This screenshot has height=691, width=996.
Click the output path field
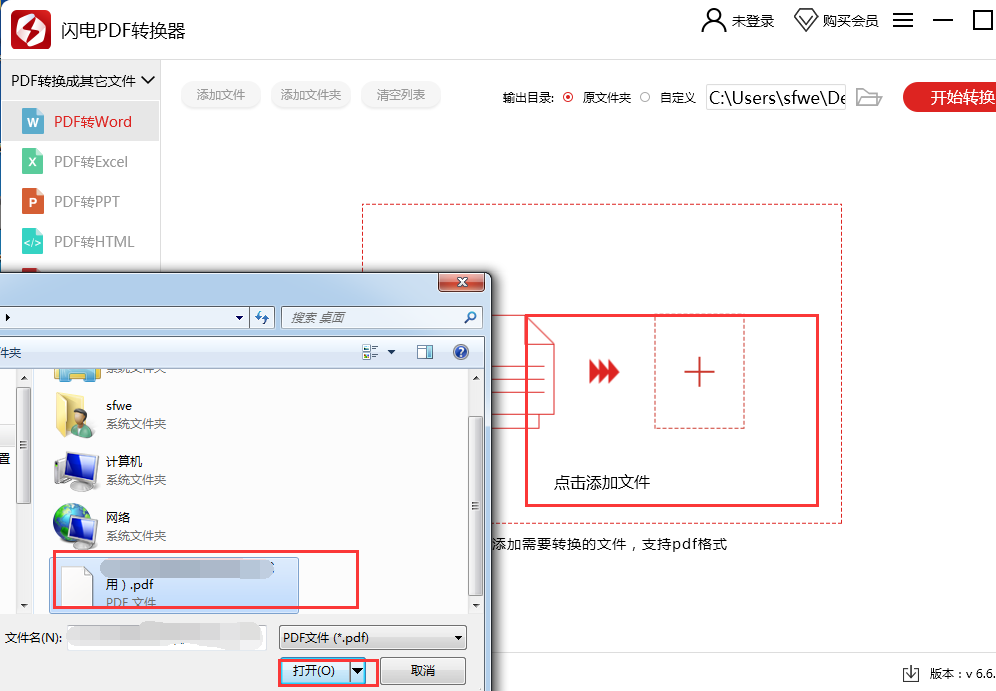(776, 97)
